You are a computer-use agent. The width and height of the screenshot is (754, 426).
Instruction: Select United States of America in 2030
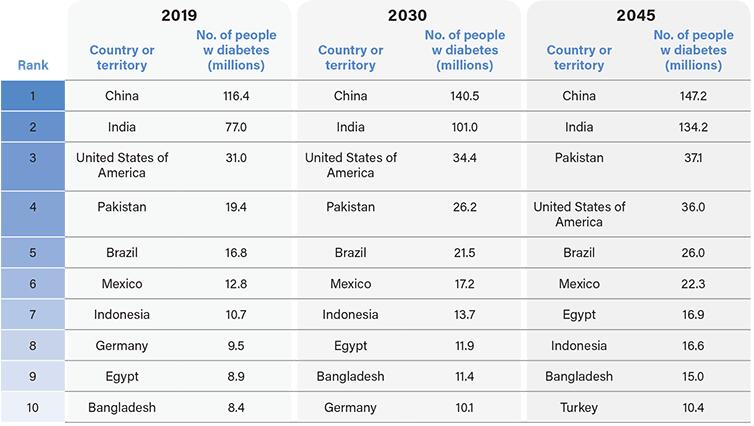click(x=351, y=165)
